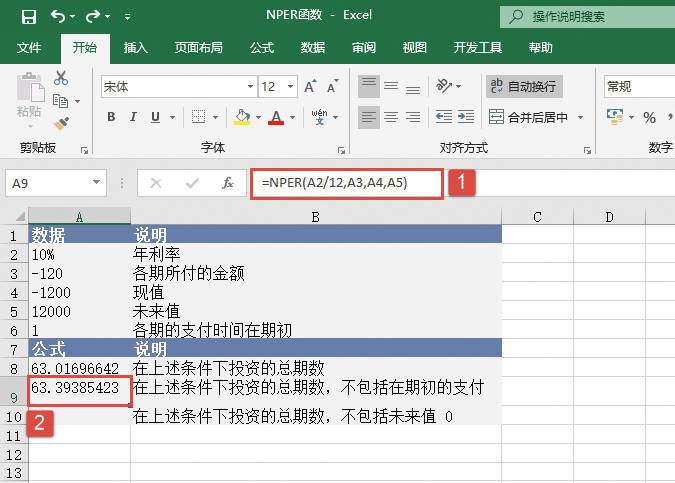This screenshot has height=483, width=675.
Task: Click the Cut scissors icon
Action: click(x=61, y=77)
